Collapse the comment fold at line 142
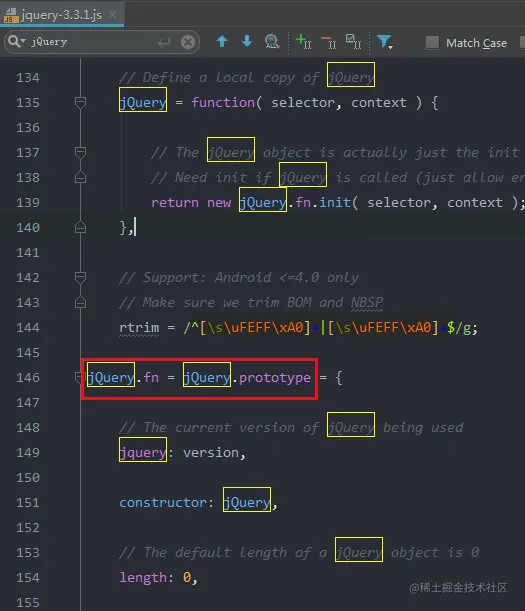Viewport: 525px width, 611px height. point(80,277)
